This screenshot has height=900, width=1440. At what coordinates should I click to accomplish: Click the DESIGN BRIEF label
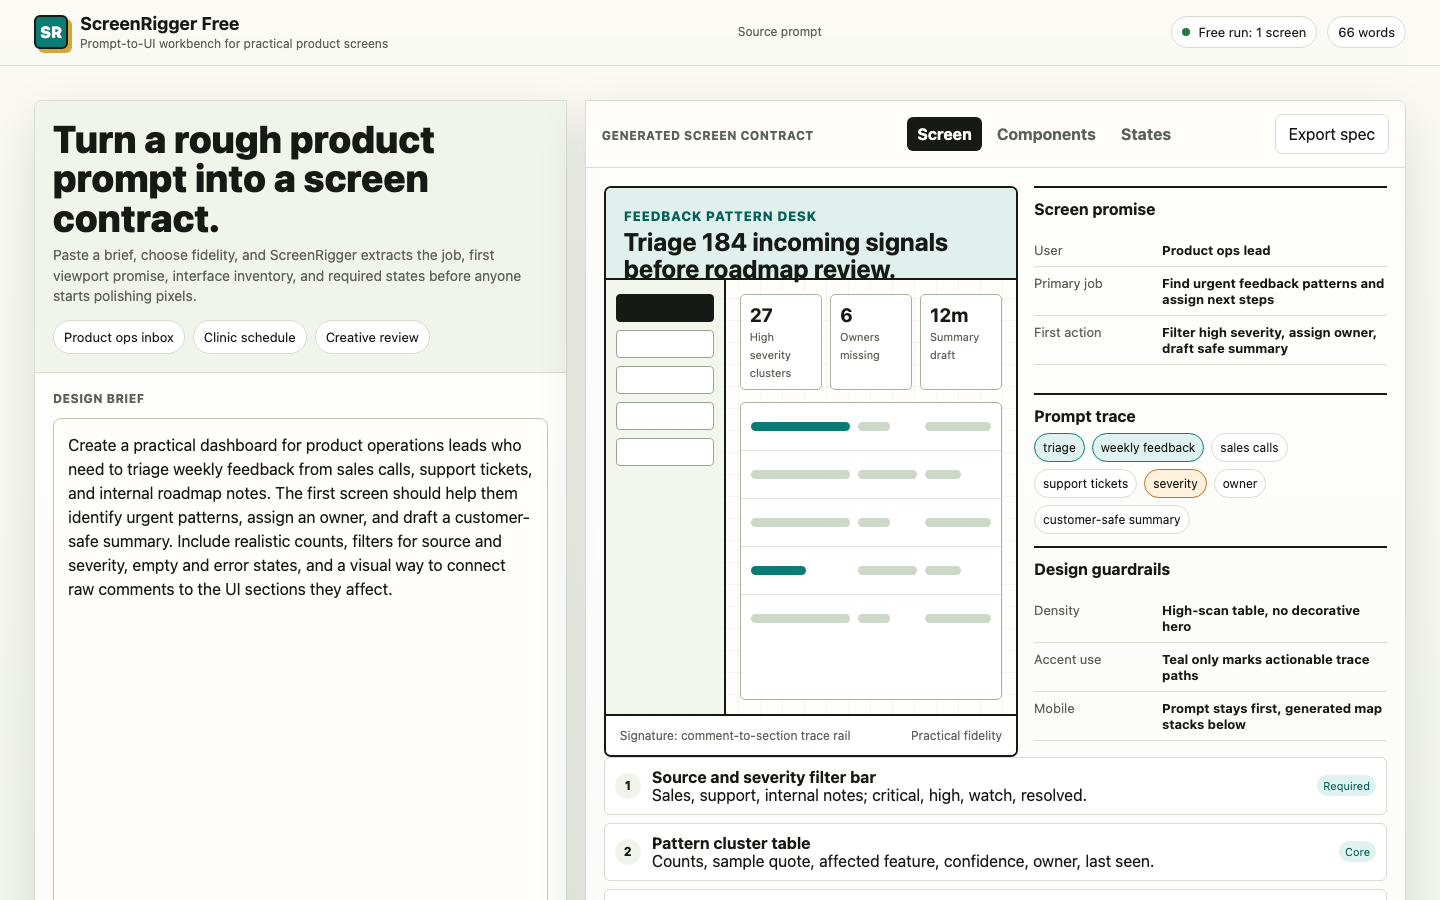coord(99,399)
